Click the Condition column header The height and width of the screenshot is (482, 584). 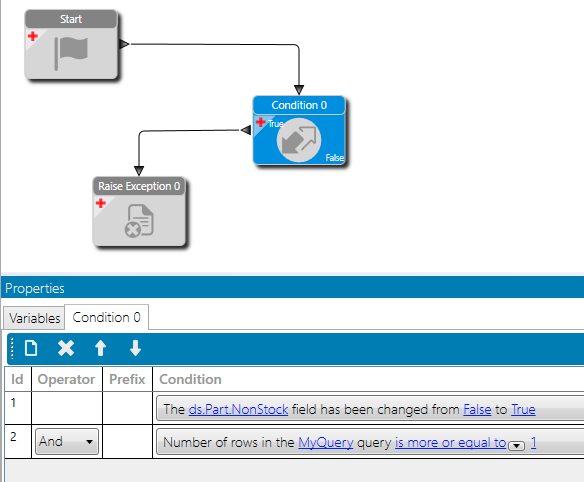pyautogui.click(x=190, y=379)
